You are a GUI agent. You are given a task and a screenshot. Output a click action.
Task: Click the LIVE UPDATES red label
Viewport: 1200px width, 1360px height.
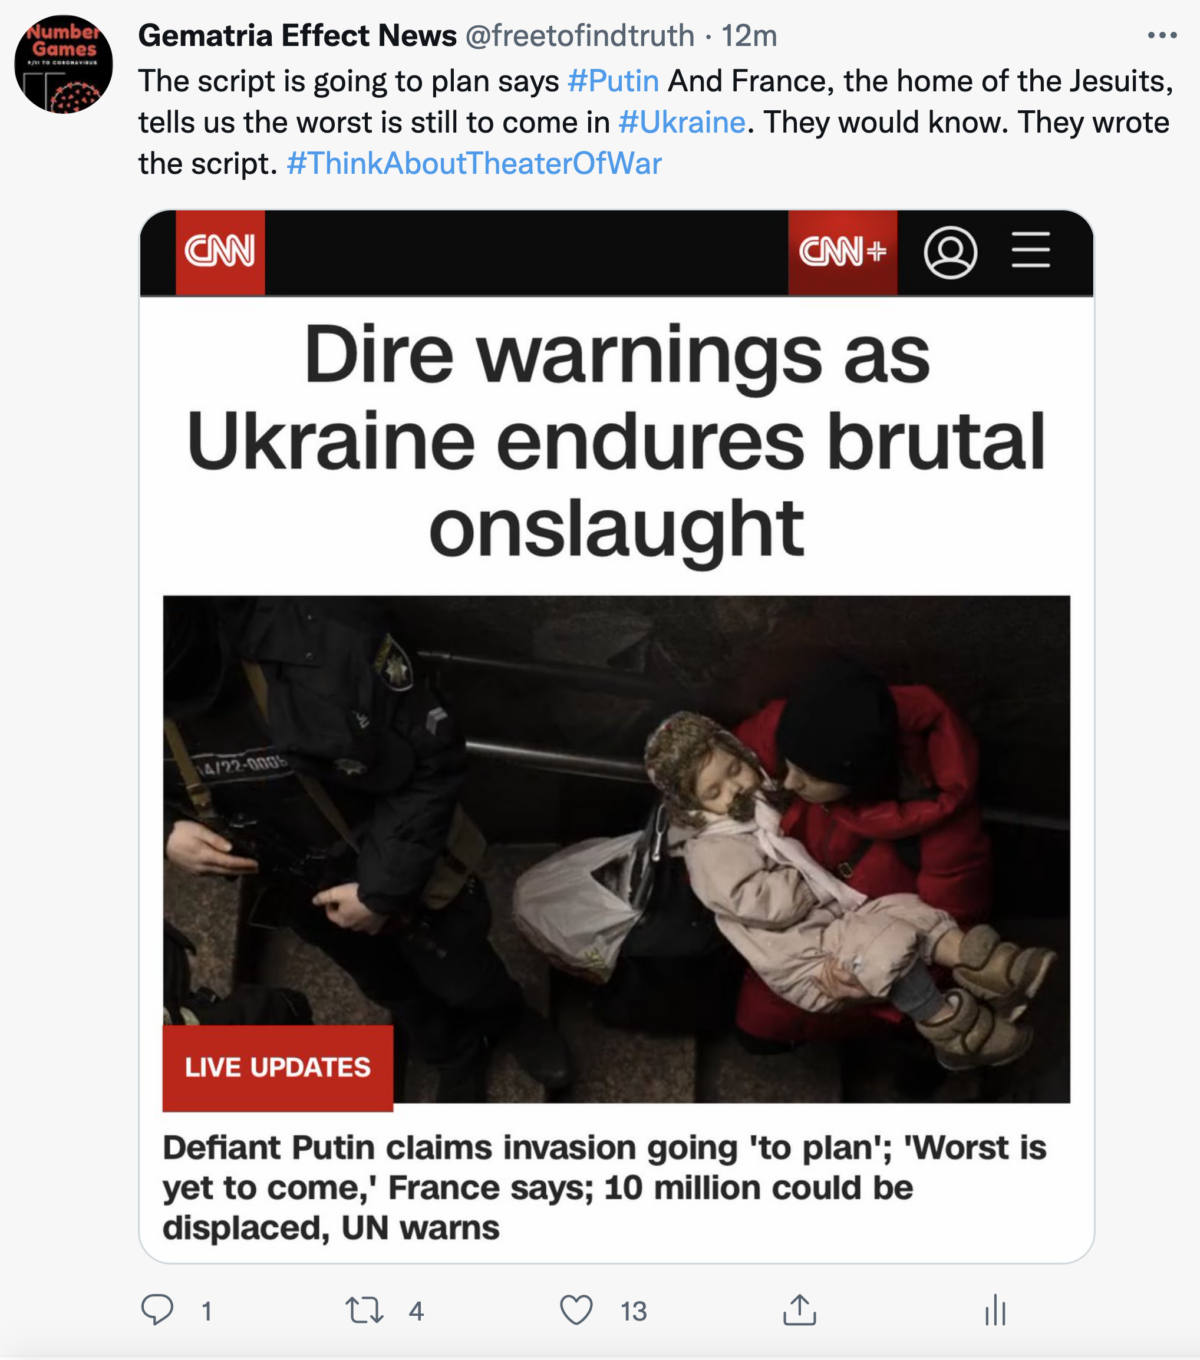(278, 1068)
